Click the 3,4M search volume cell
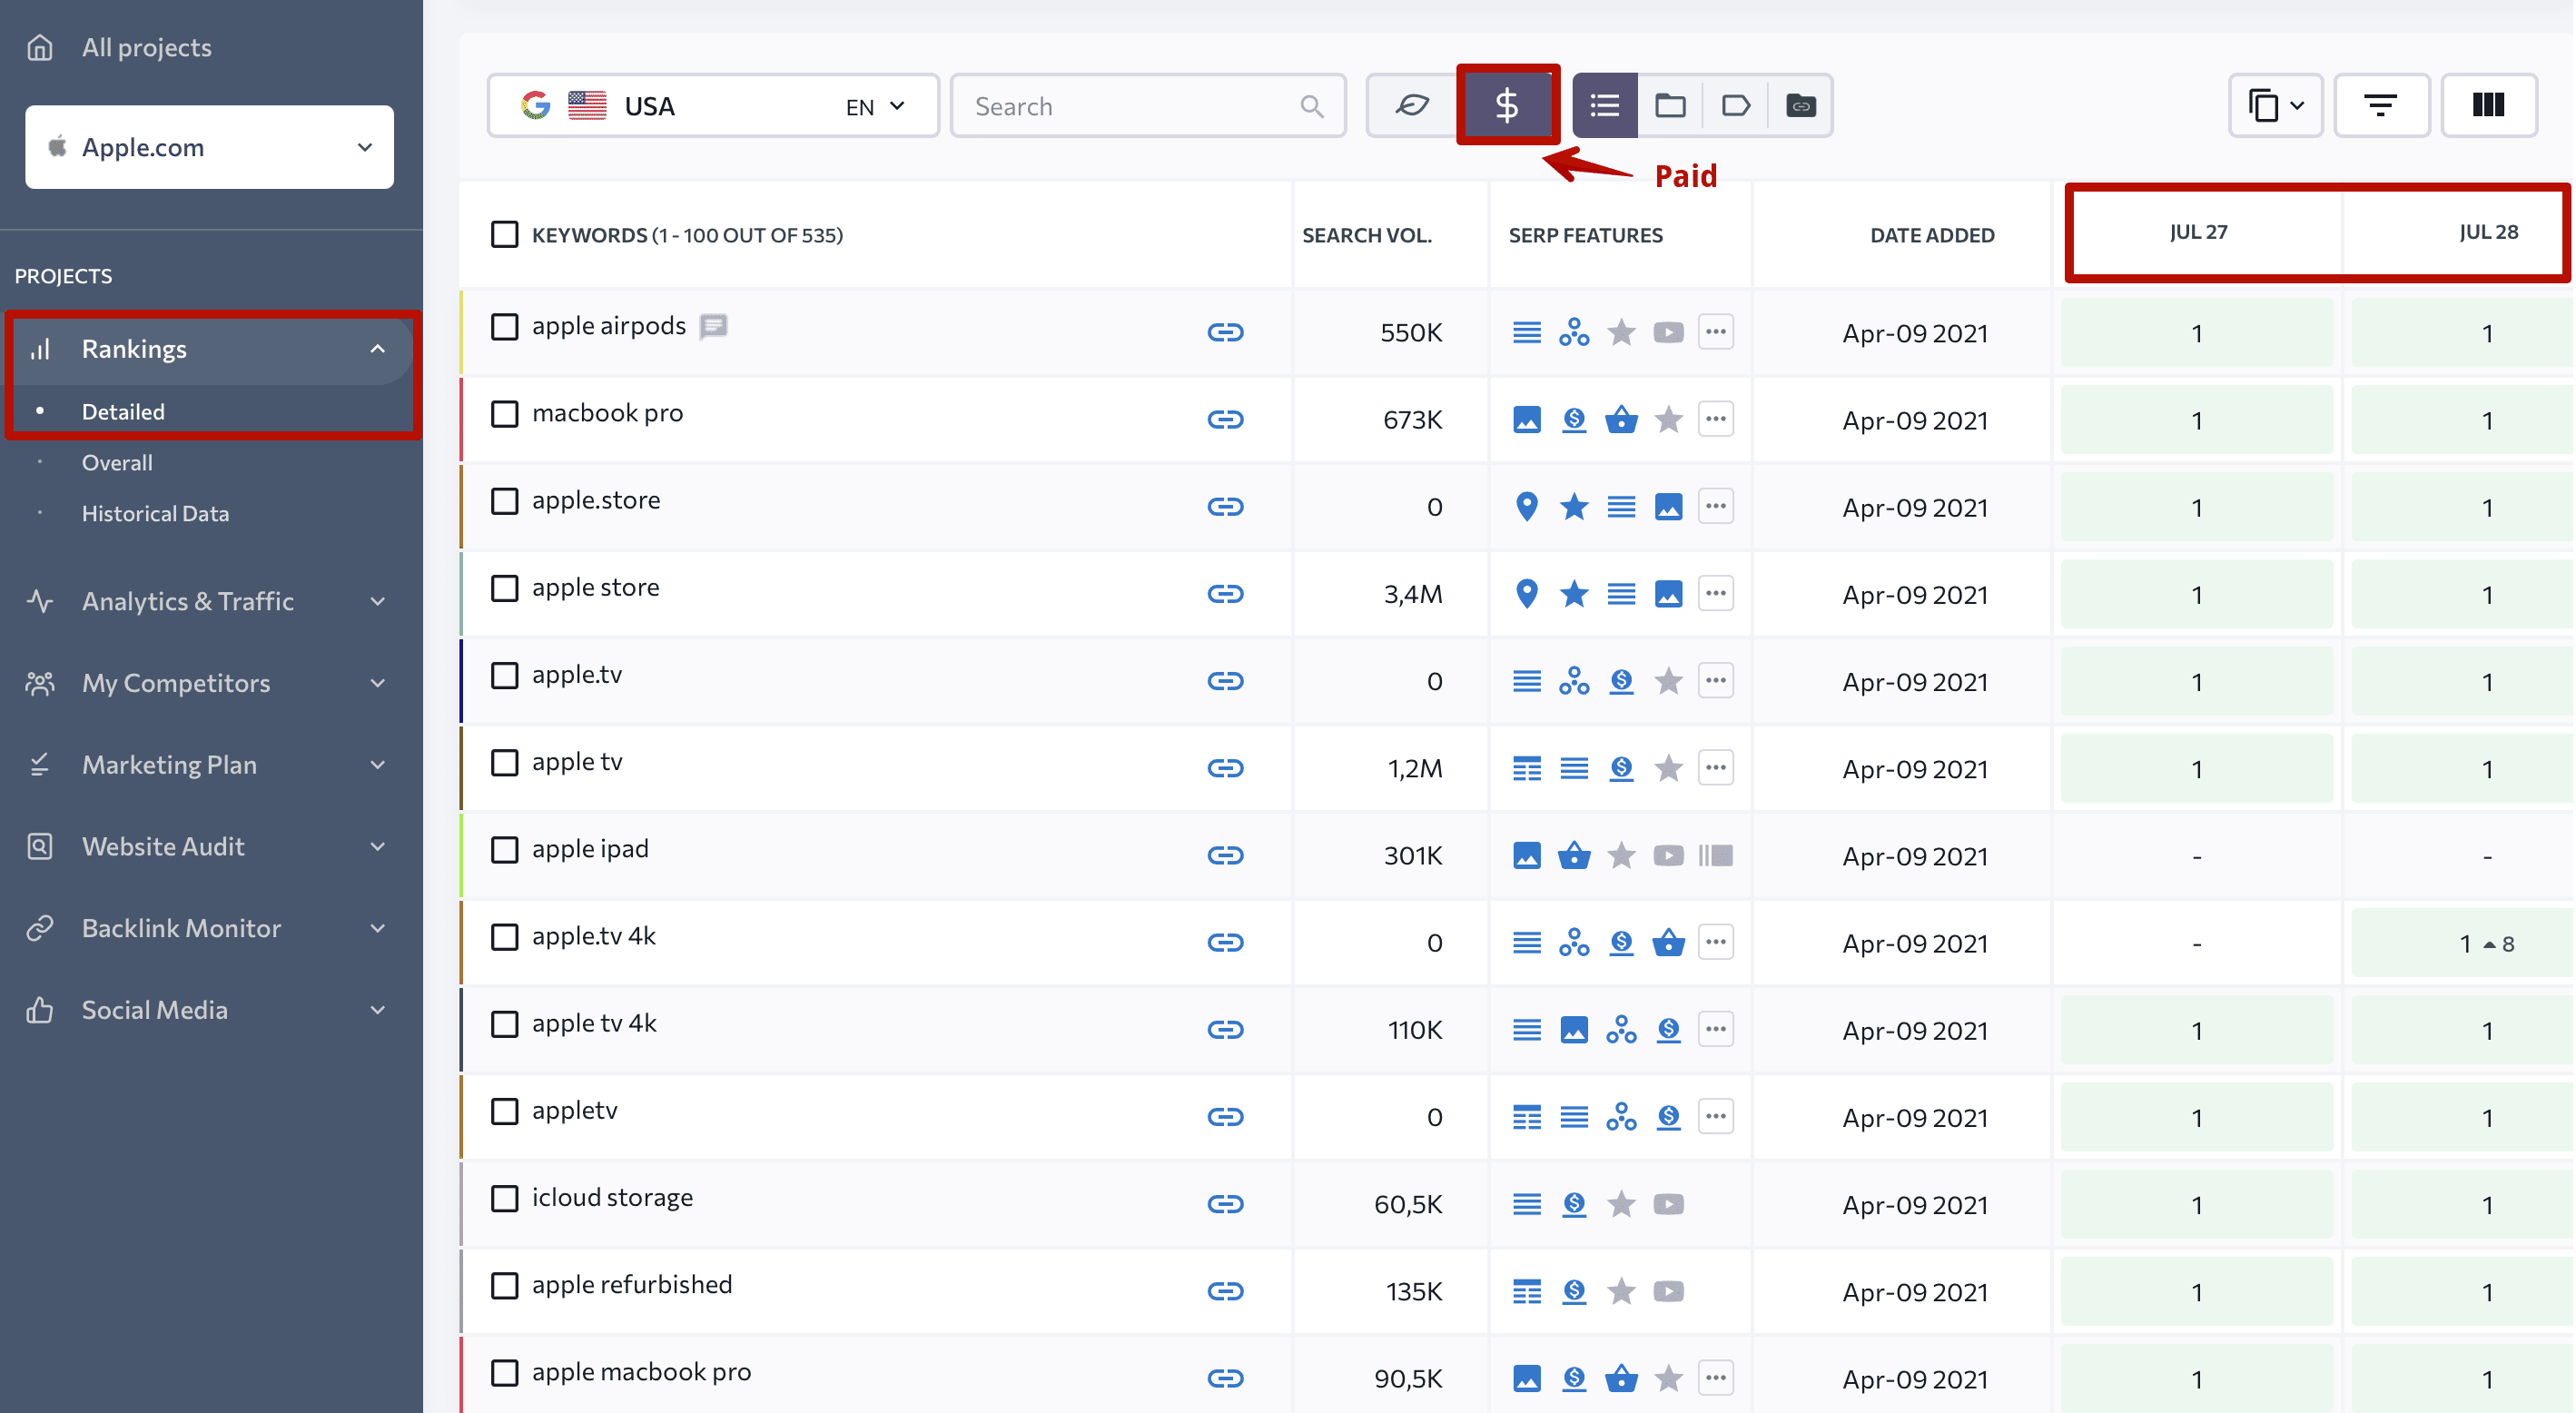Viewport: 2576px width, 1413px height. (x=1412, y=594)
